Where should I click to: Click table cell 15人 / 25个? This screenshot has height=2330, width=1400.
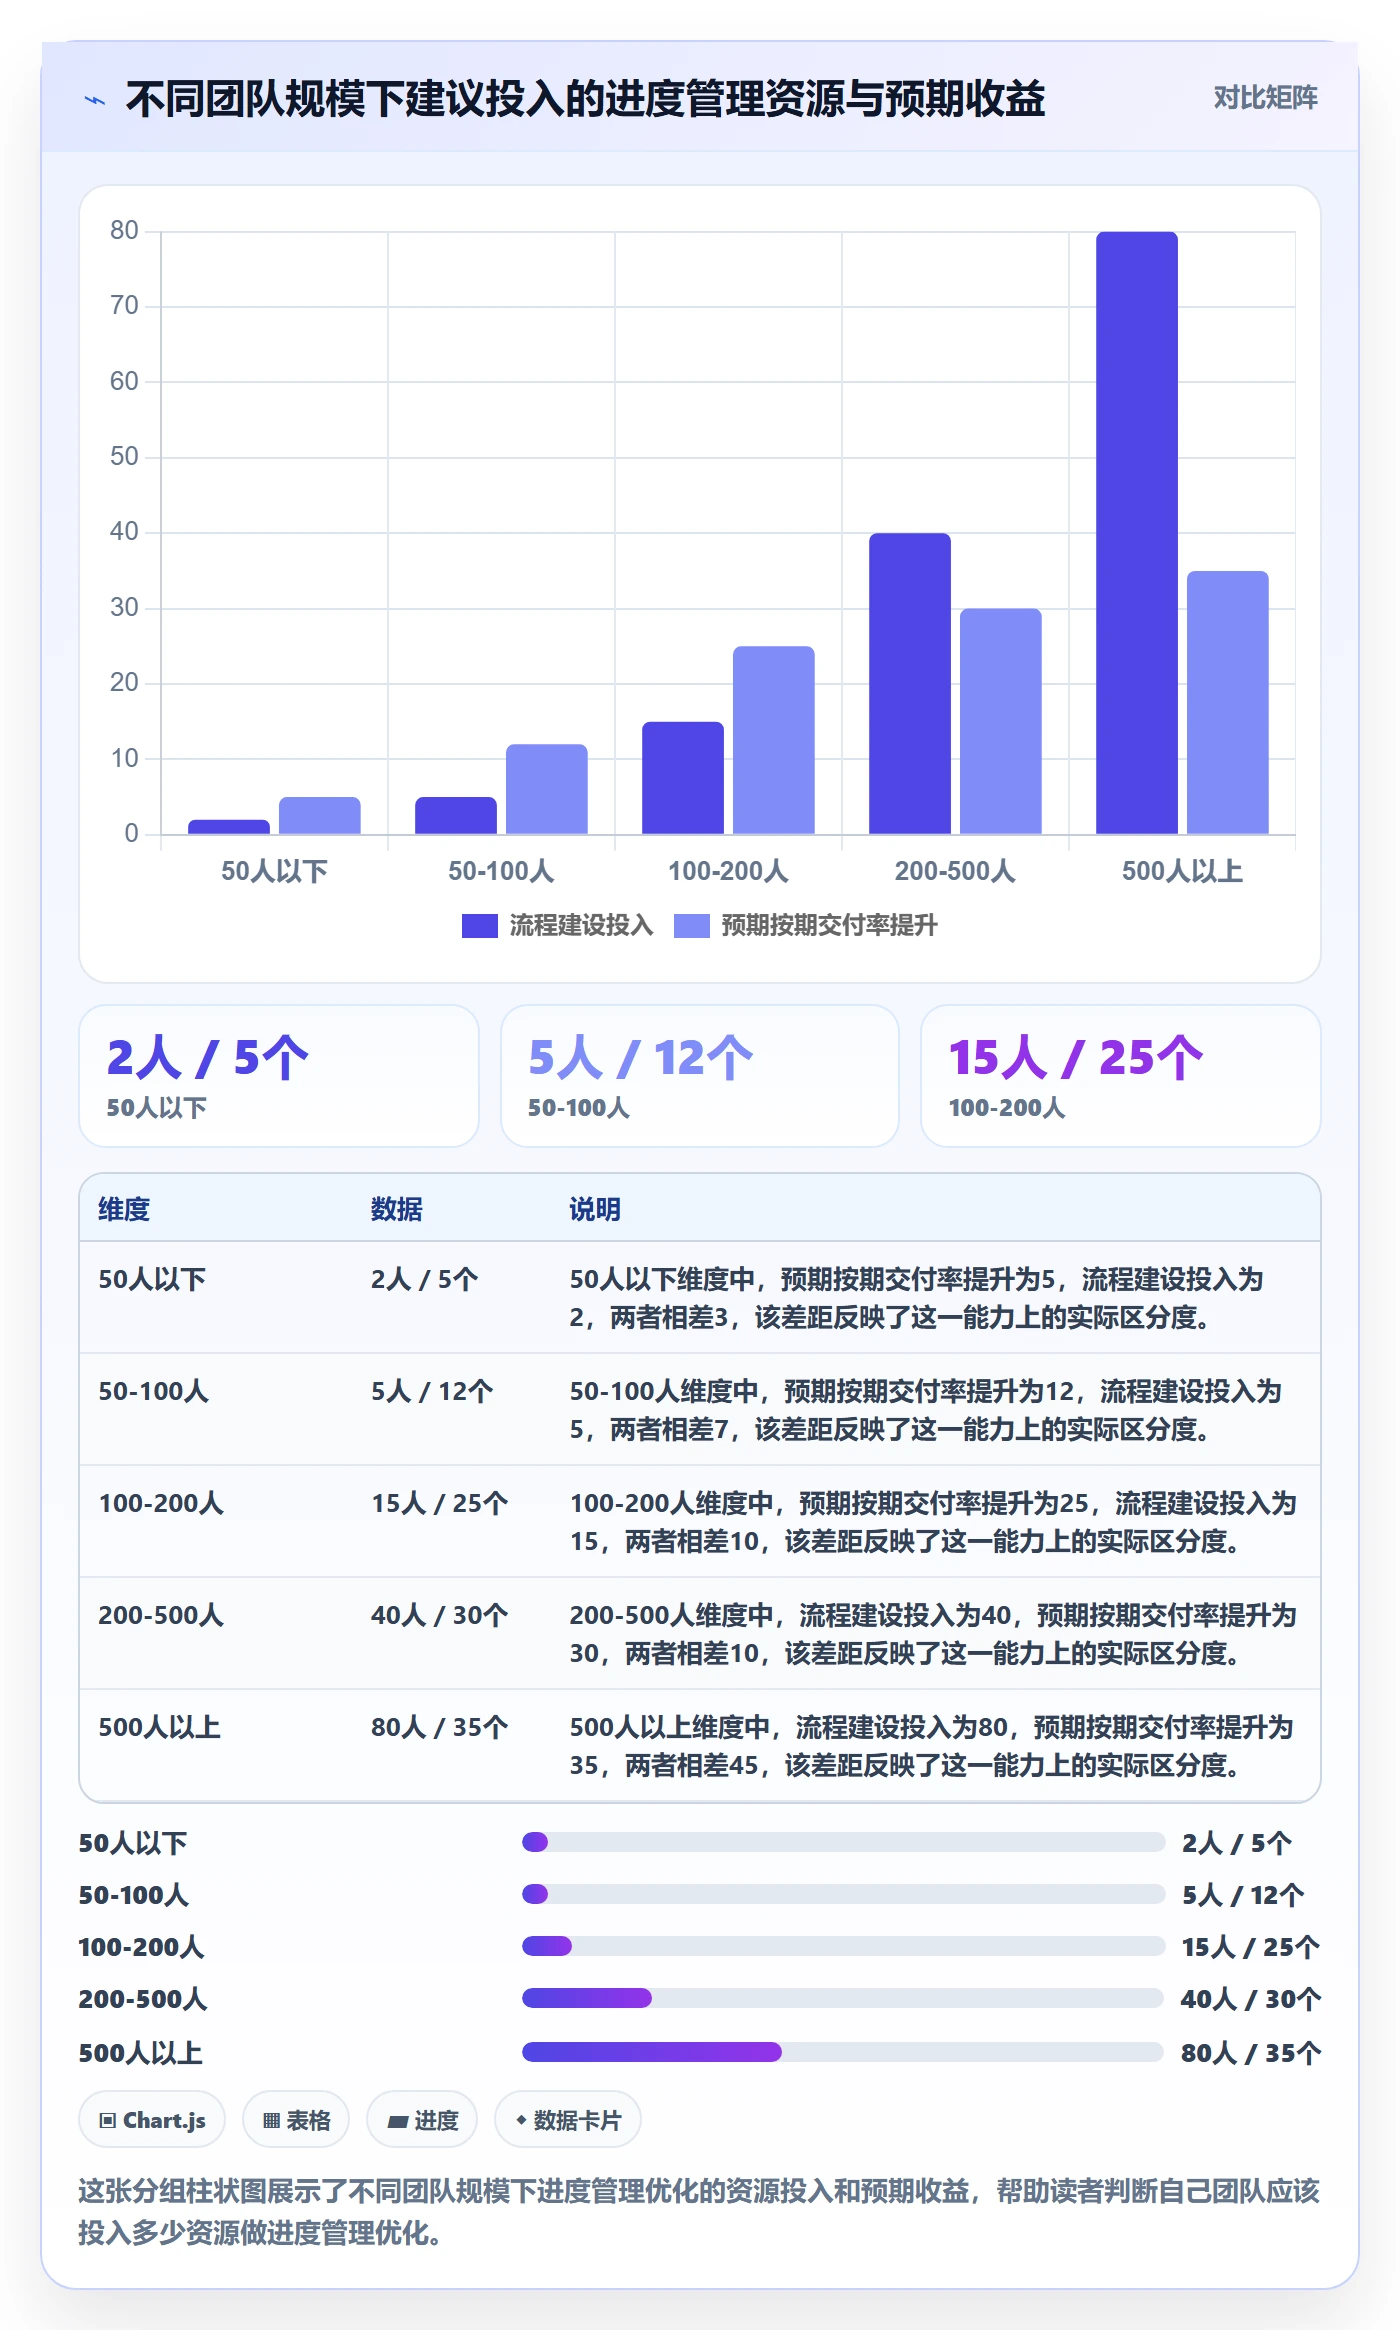tap(440, 1503)
